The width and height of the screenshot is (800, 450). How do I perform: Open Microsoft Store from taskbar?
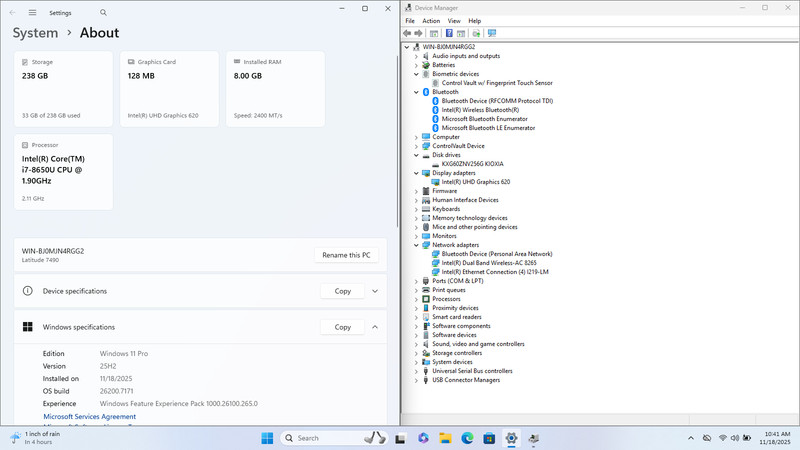(489, 438)
